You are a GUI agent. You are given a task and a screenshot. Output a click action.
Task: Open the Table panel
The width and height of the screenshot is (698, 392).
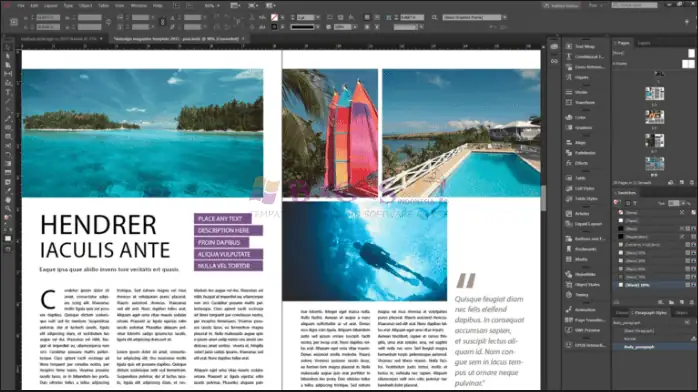[x=576, y=178]
